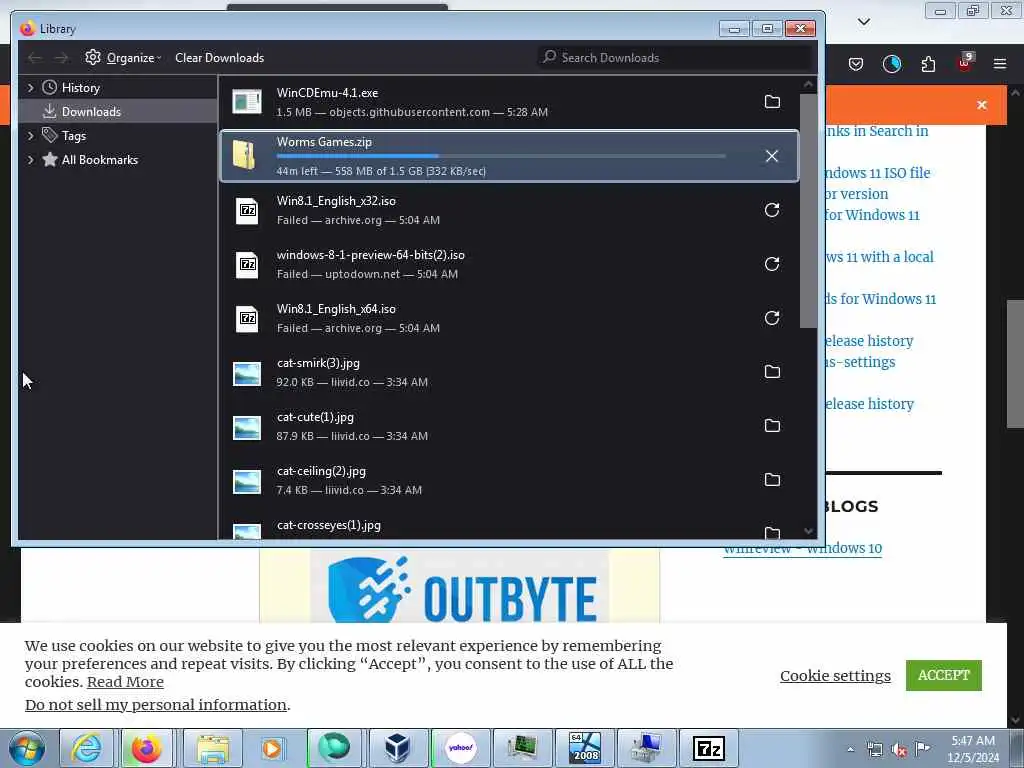Open the Windows Start button
The width and height of the screenshot is (1024, 768).
click(27, 748)
